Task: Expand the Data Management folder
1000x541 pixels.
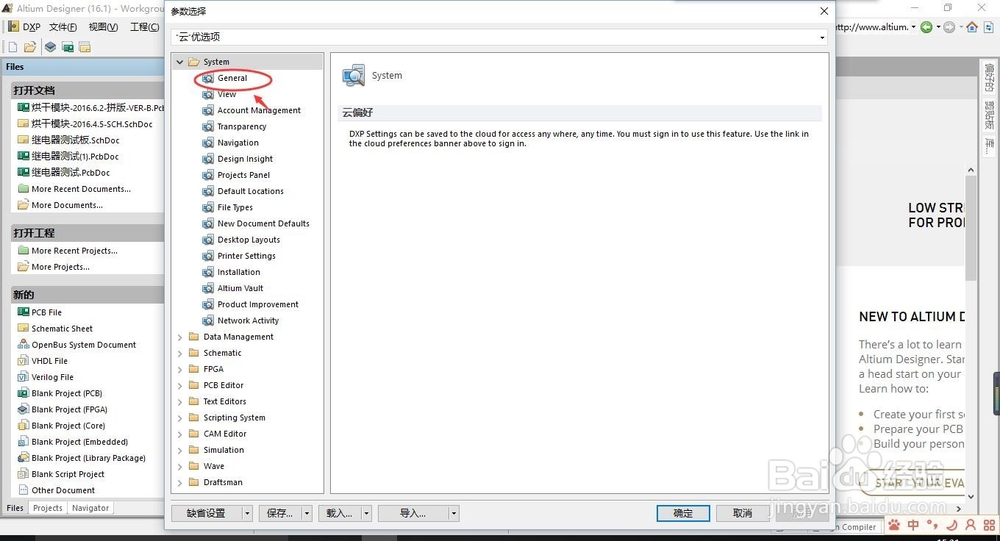Action: coord(180,337)
